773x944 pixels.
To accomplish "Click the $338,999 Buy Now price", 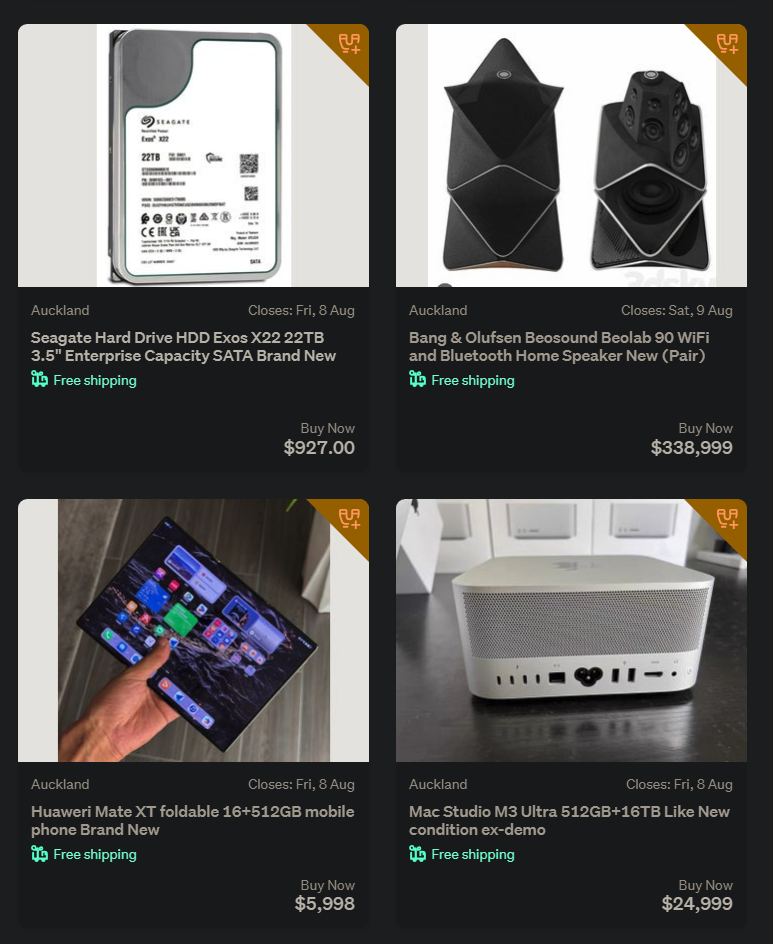I will [x=692, y=448].
